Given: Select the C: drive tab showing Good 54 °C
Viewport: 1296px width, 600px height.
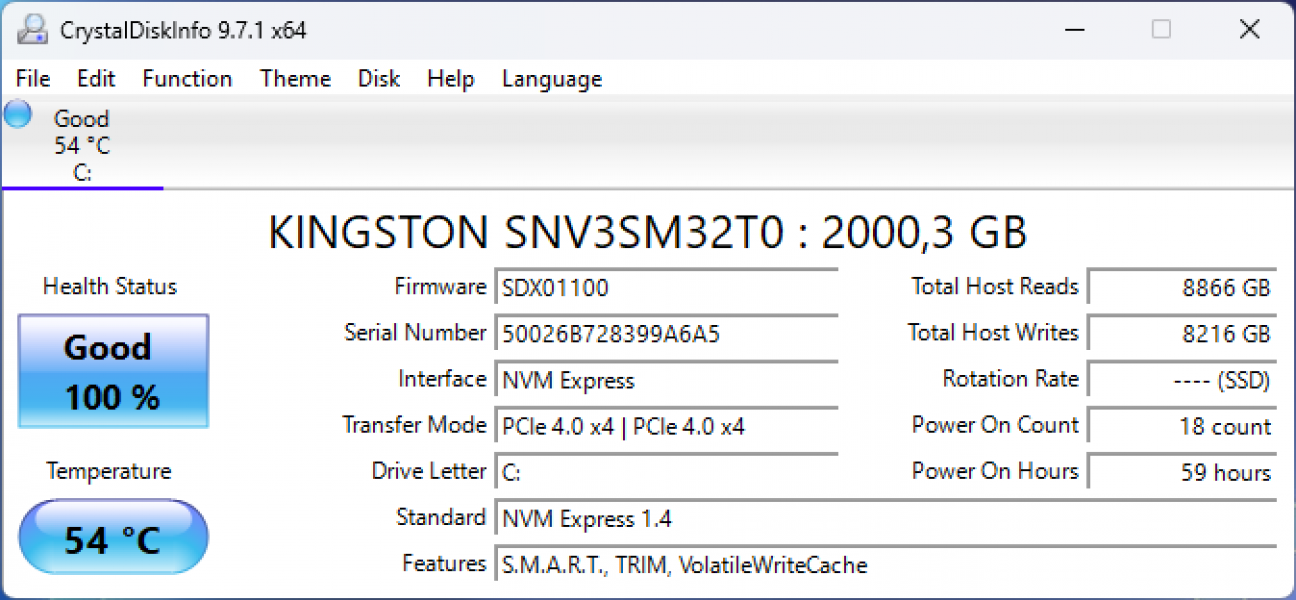Looking at the screenshot, I should (x=82, y=146).
